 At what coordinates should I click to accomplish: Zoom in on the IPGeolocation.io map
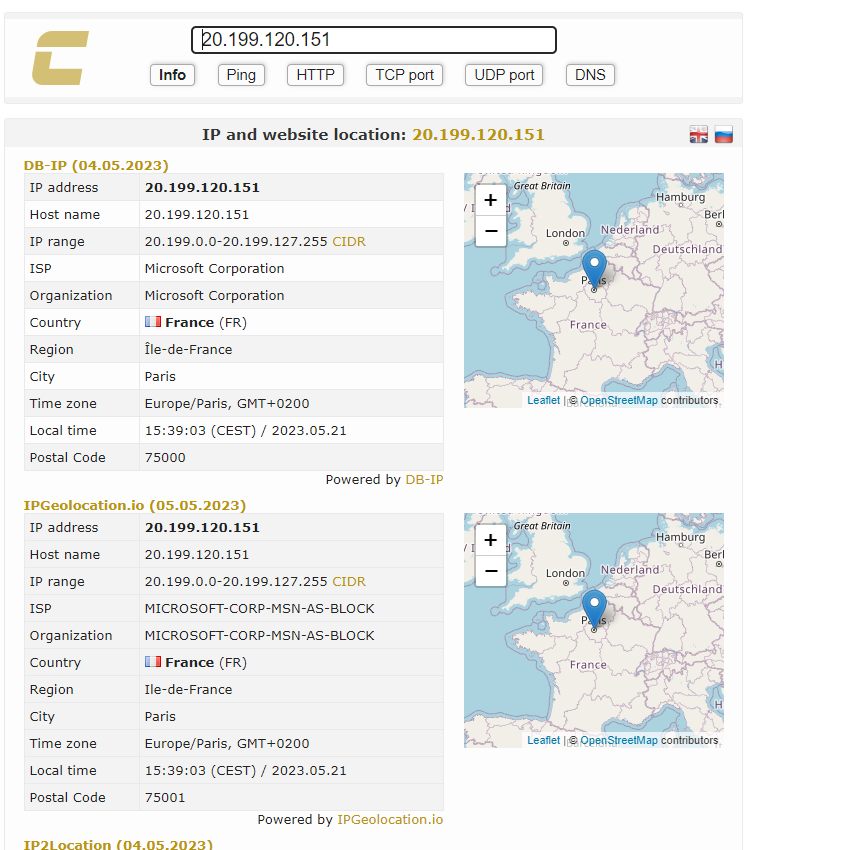coord(490,540)
